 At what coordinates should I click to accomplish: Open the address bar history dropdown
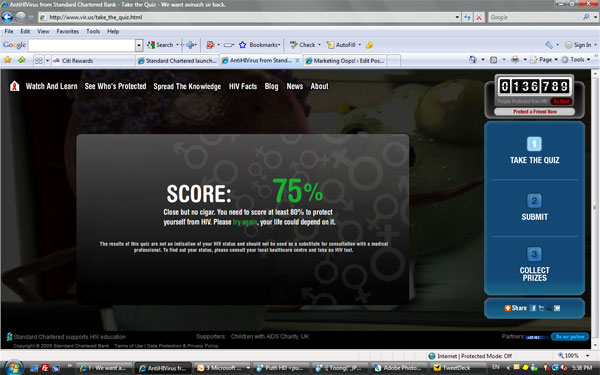click(457, 17)
